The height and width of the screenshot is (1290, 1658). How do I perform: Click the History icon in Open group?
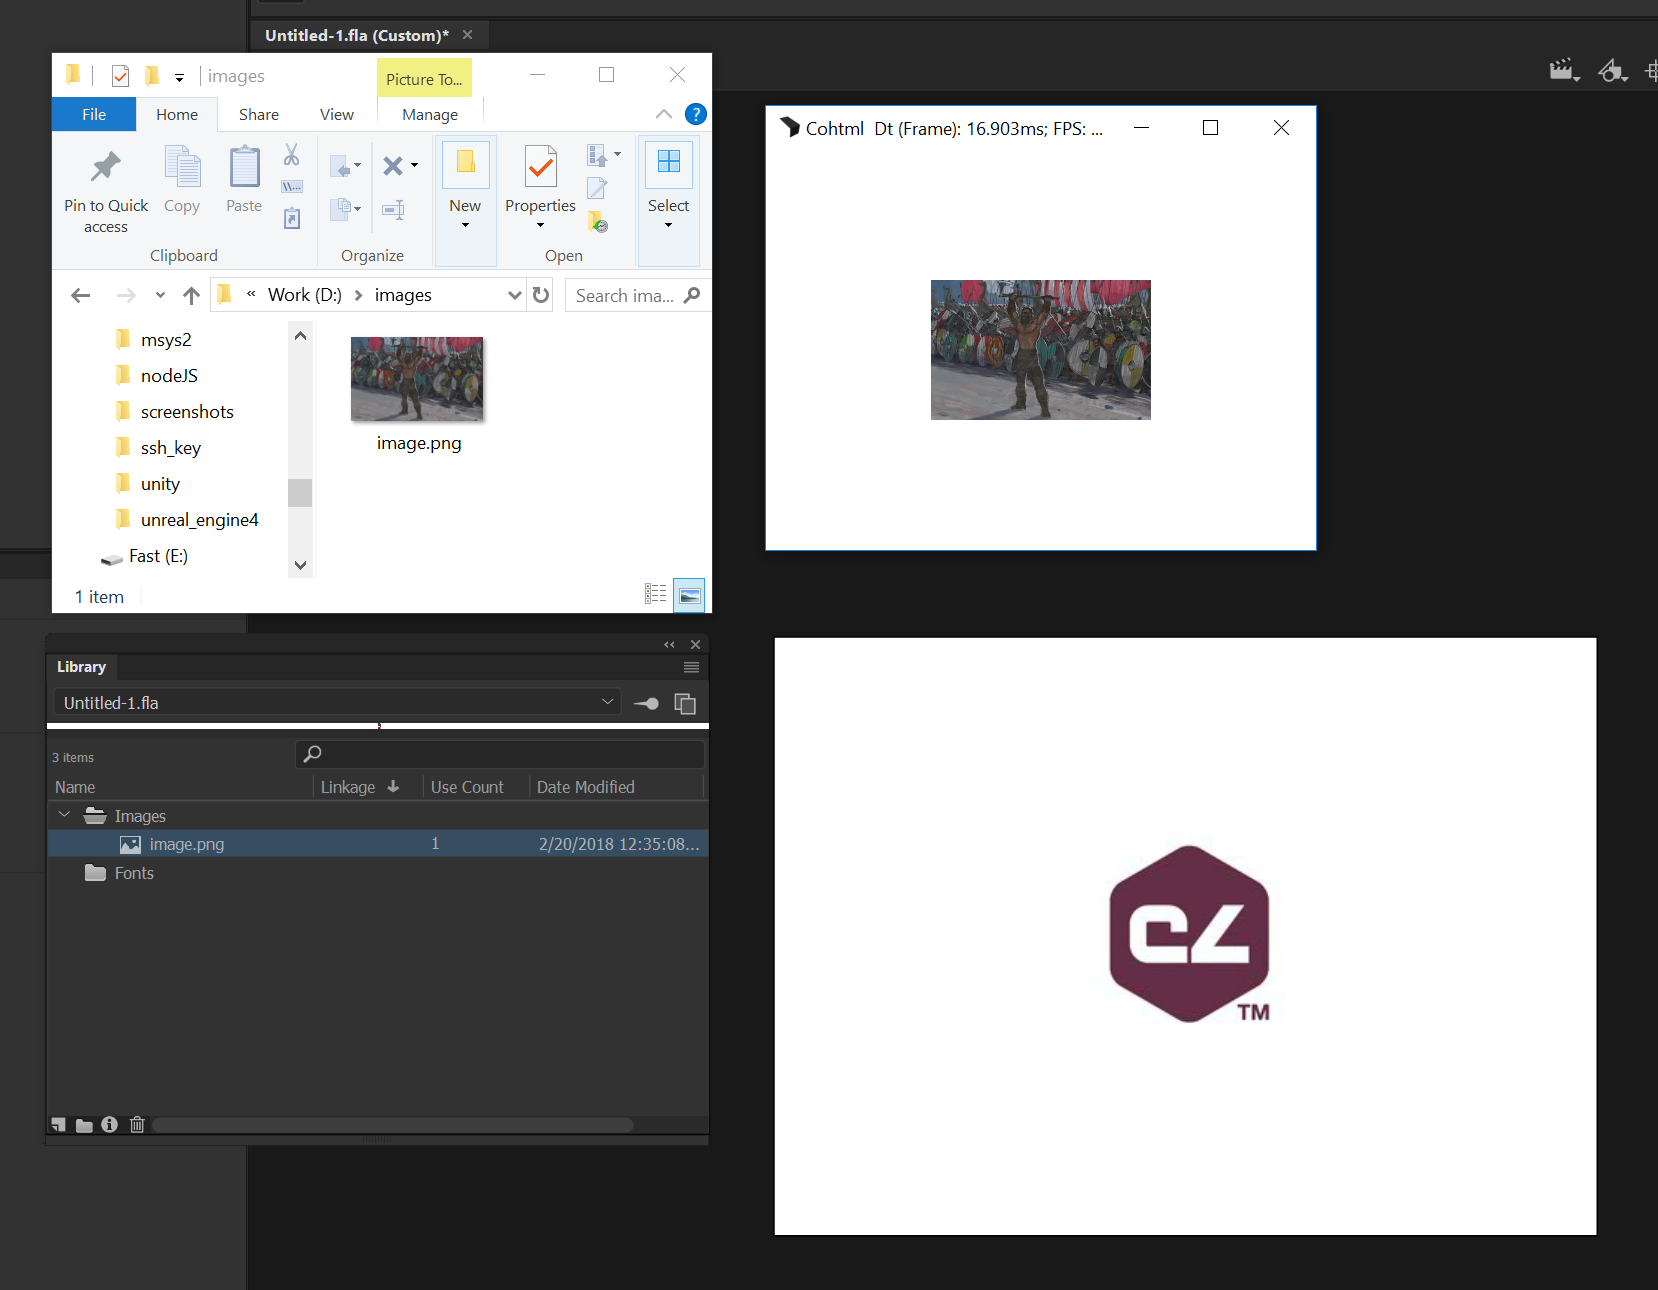tap(598, 221)
